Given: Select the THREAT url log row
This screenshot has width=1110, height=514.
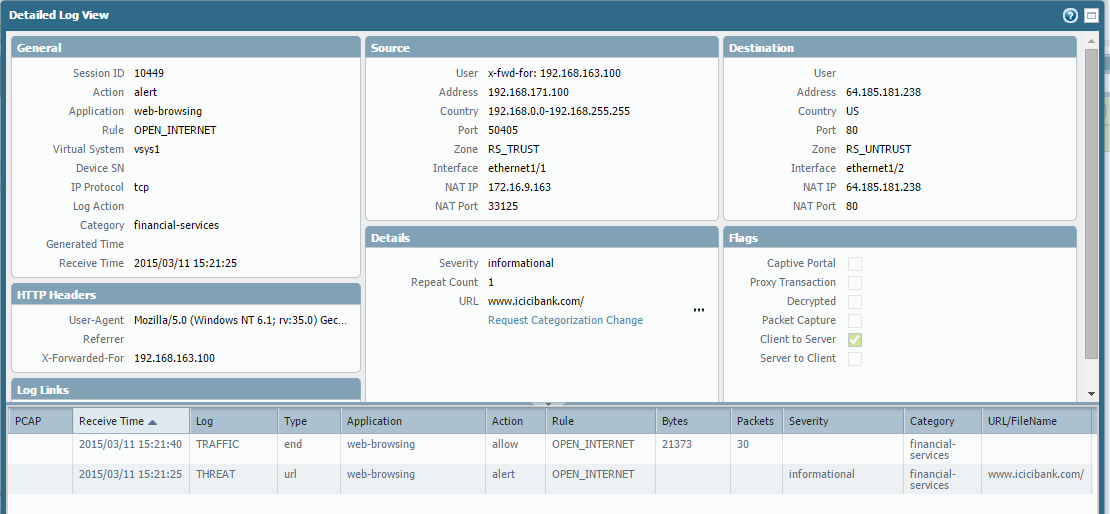Looking at the screenshot, I should (217, 474).
